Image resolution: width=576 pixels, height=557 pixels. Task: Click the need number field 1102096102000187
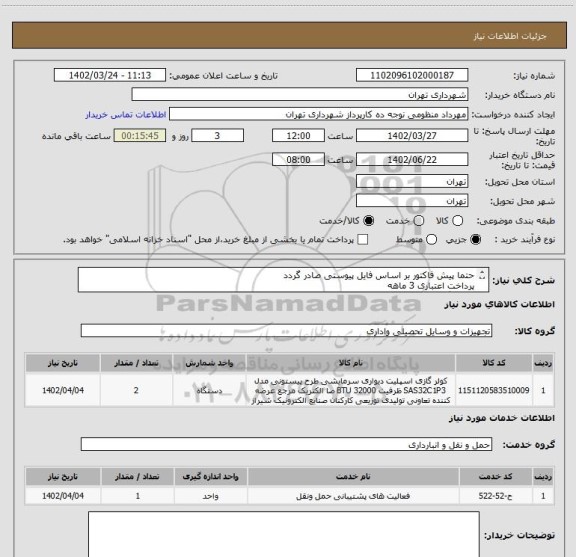pos(412,75)
